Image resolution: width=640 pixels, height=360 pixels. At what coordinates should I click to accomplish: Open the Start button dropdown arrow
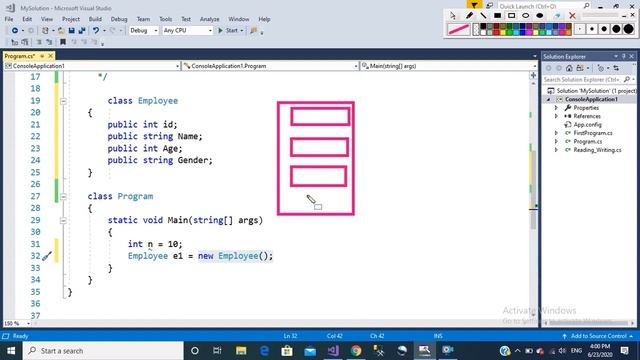point(242,31)
